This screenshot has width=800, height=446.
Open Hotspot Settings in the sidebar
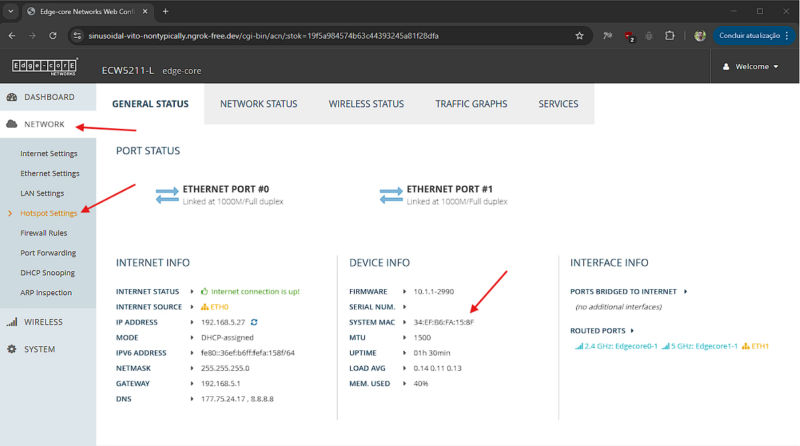tap(48, 213)
